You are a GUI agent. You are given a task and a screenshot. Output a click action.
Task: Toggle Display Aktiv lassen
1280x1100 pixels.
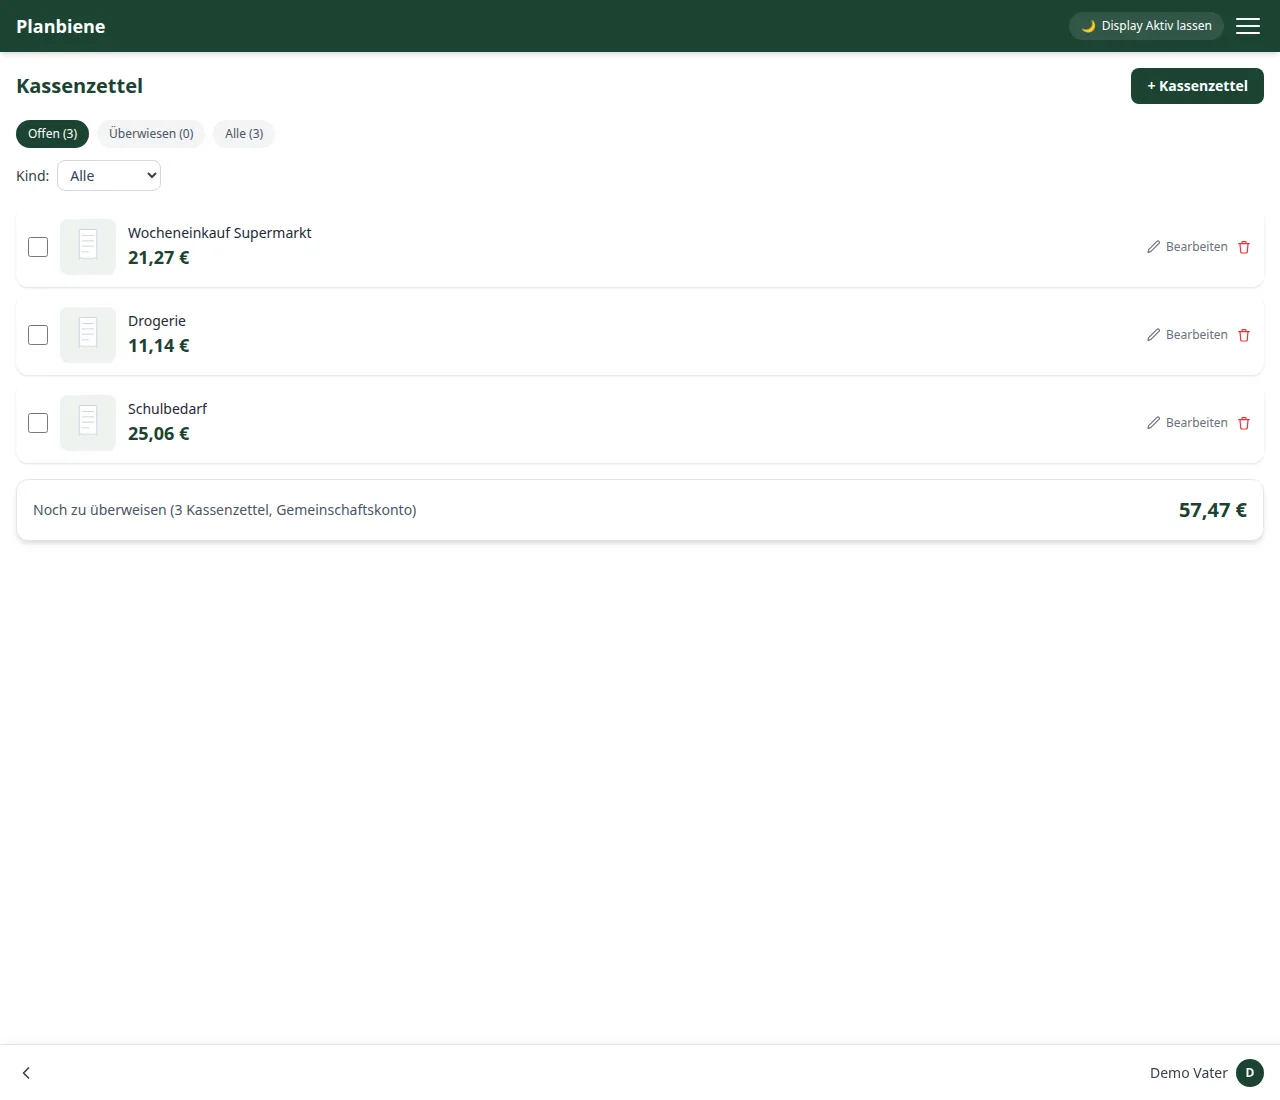(x=1146, y=26)
